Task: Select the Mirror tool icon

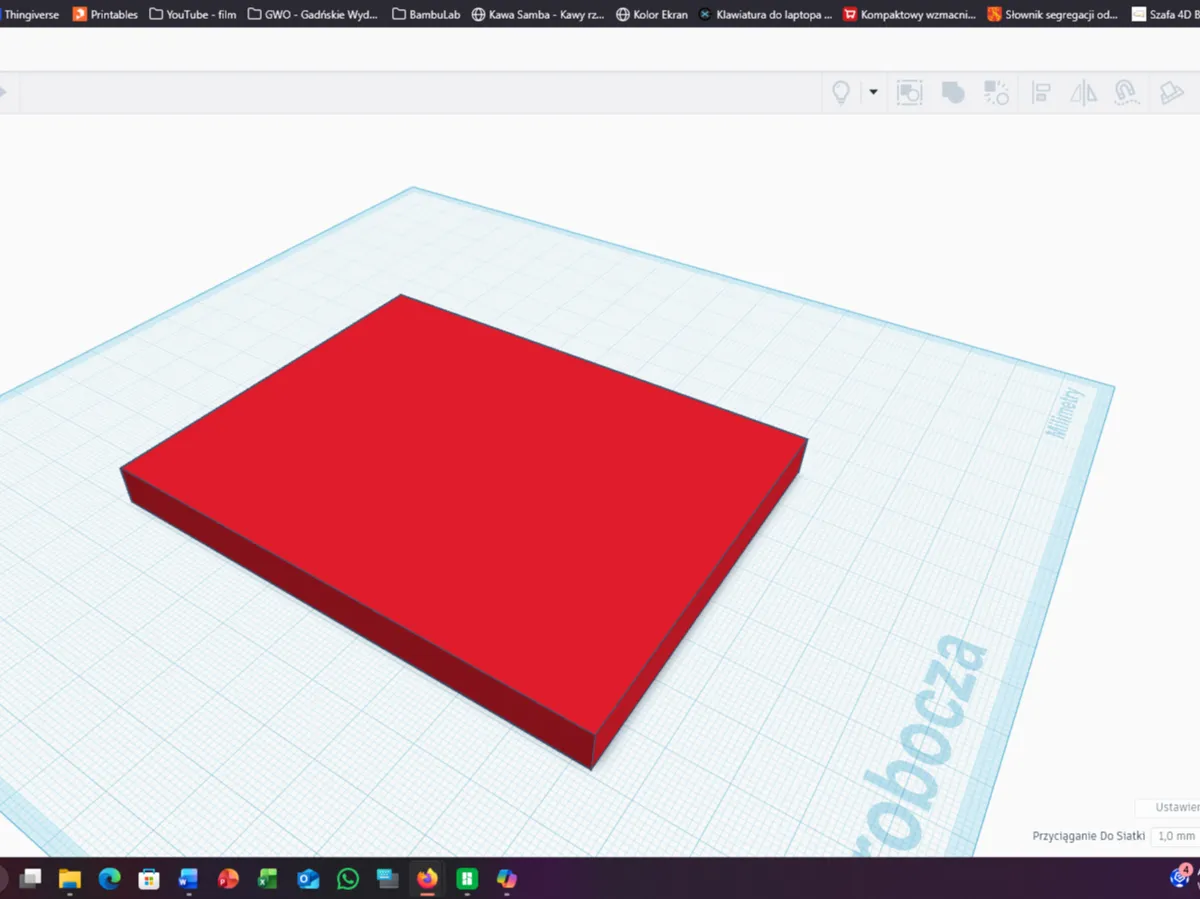Action: tap(1083, 93)
